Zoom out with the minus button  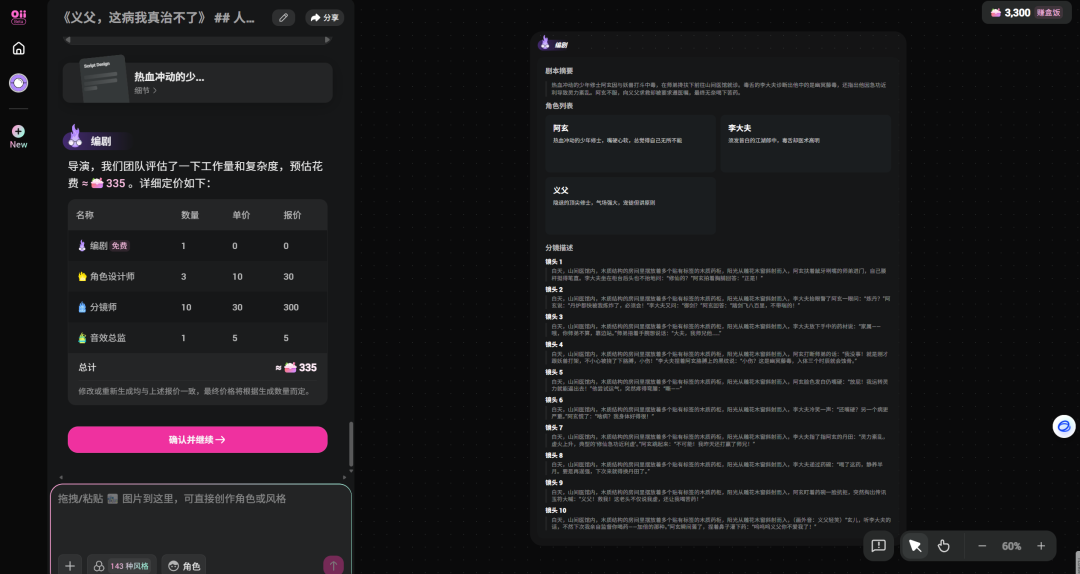tap(982, 546)
